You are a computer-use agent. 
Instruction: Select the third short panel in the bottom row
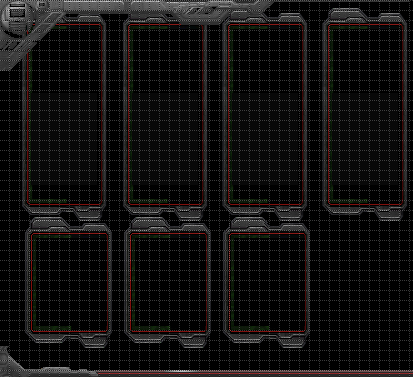click(267, 283)
